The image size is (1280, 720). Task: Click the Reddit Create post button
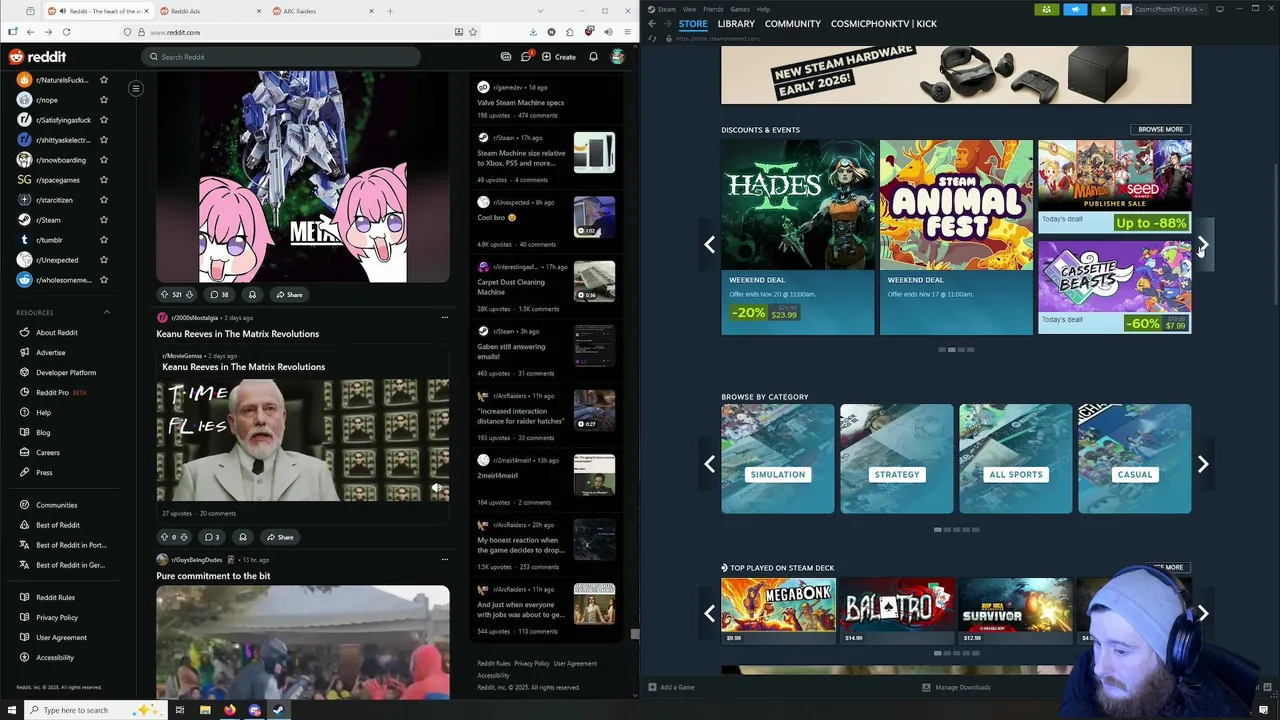pyautogui.click(x=560, y=57)
